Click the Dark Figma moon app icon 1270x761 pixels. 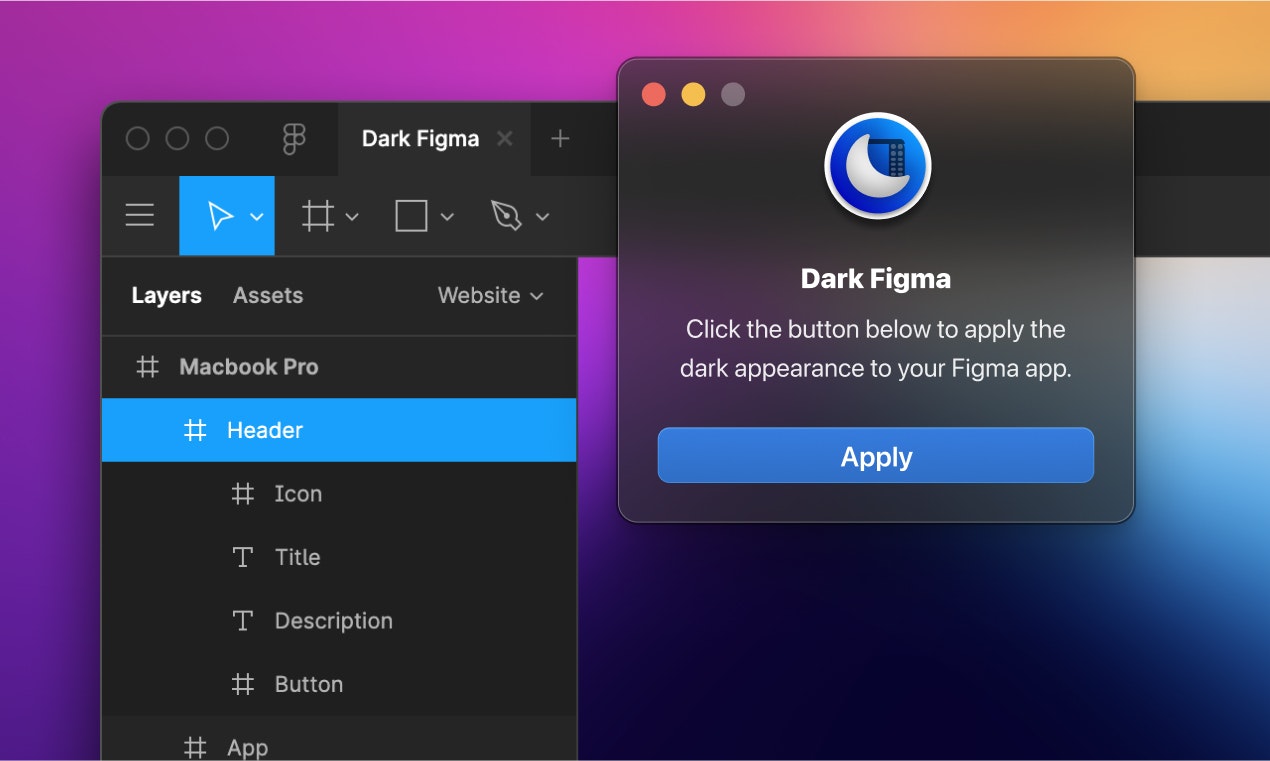876,166
